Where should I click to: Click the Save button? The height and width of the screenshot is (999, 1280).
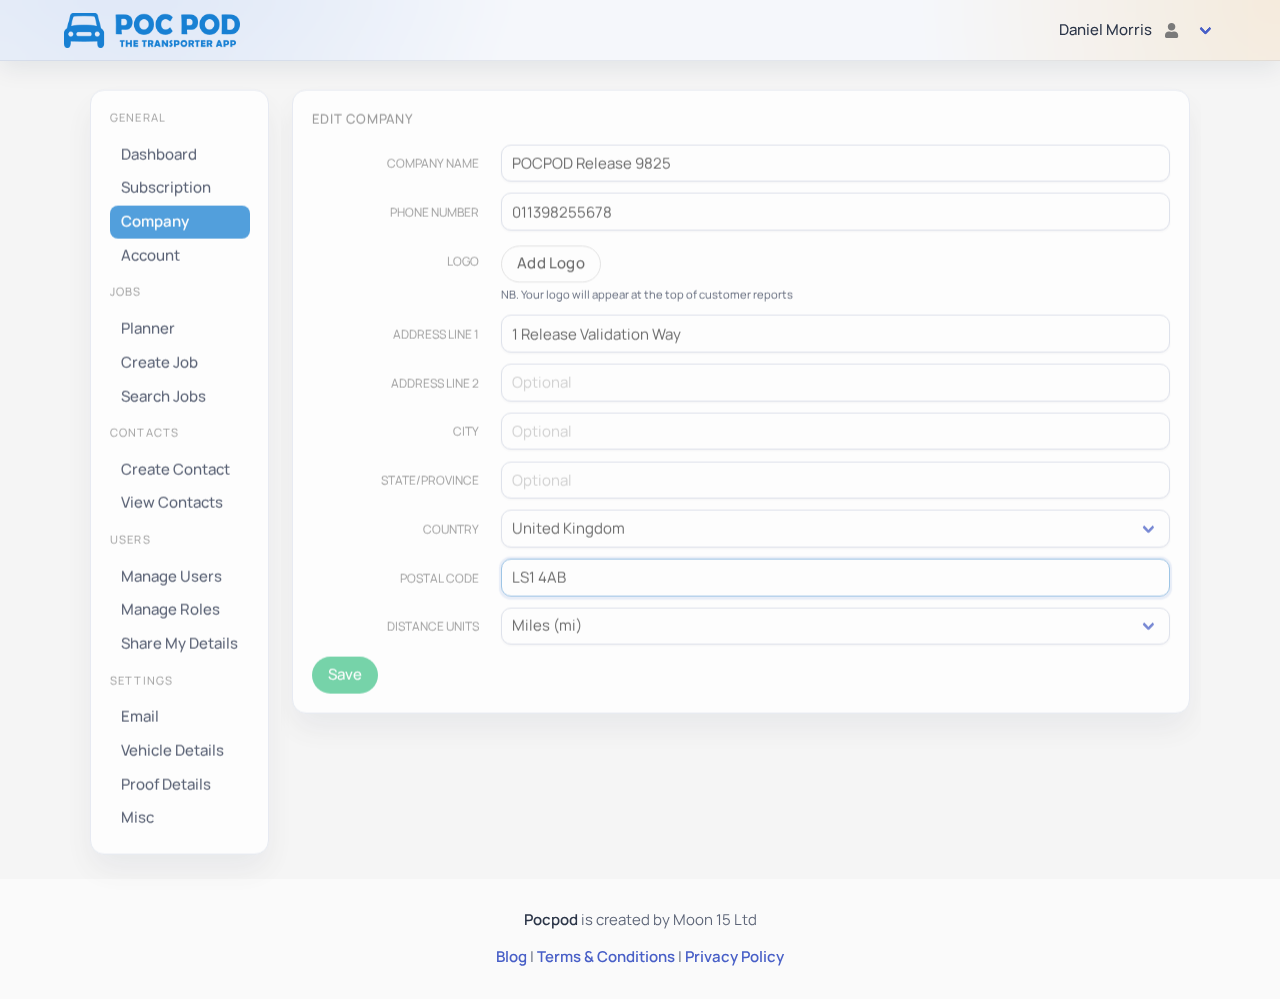pyautogui.click(x=345, y=675)
